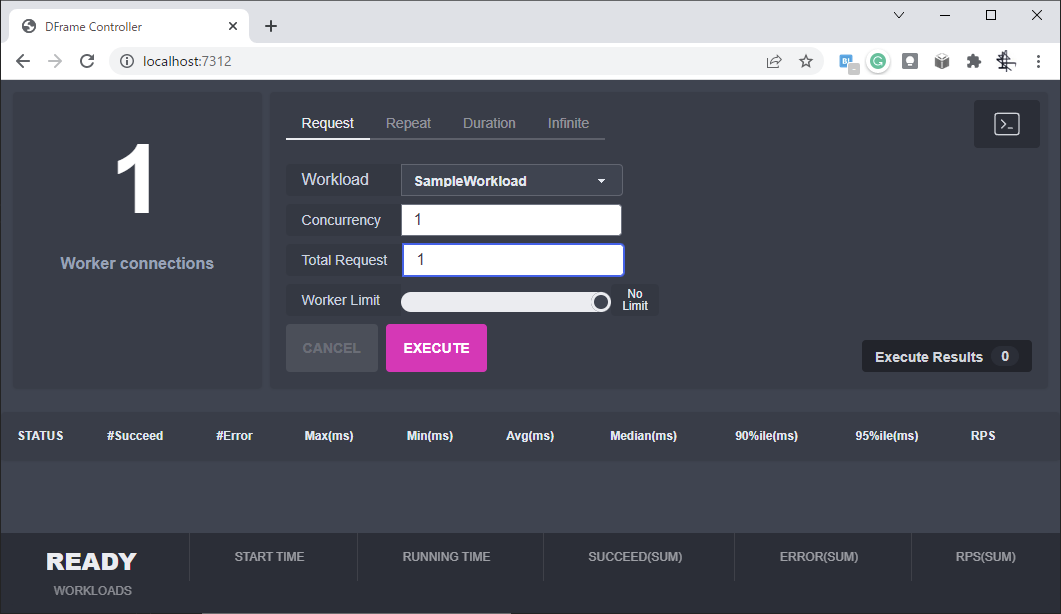This screenshot has height=614, width=1061.
Task: Open a new browser tab
Action: pos(271,26)
